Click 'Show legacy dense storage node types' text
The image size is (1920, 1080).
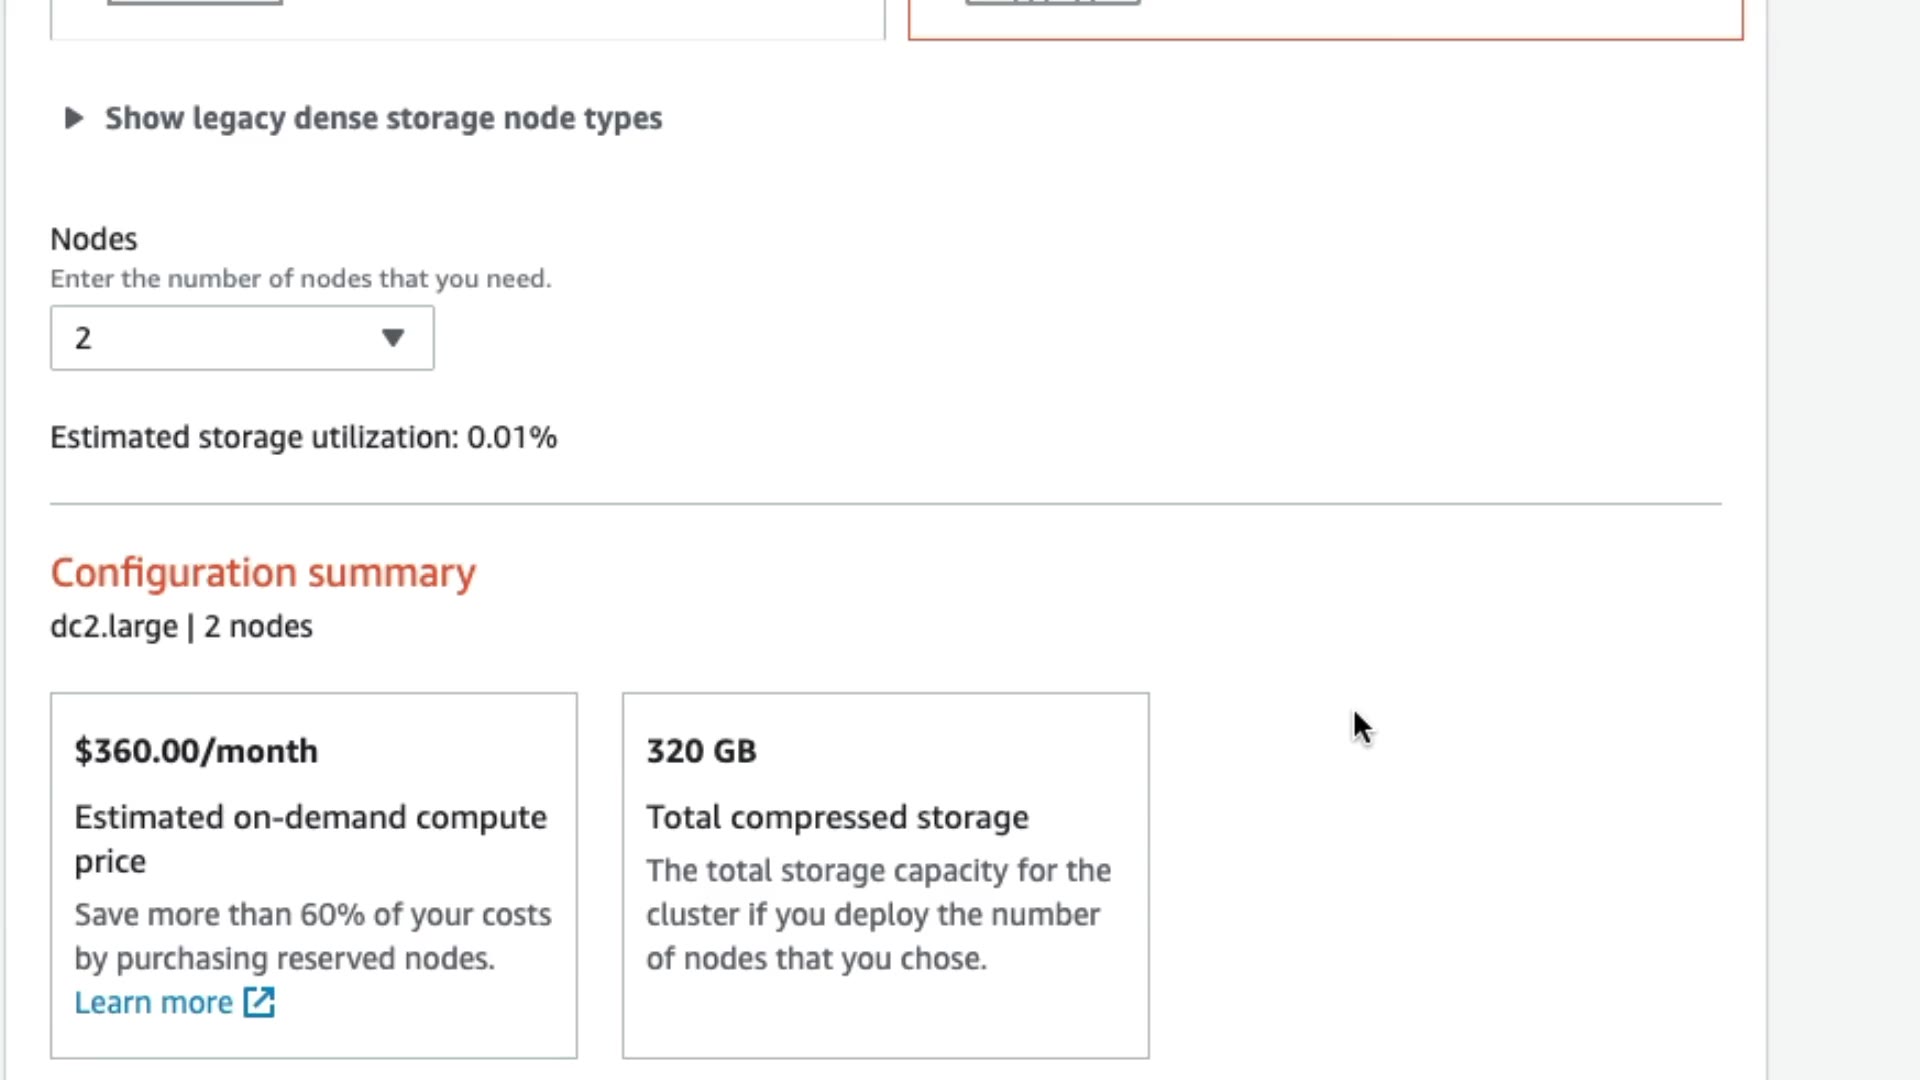coord(383,119)
